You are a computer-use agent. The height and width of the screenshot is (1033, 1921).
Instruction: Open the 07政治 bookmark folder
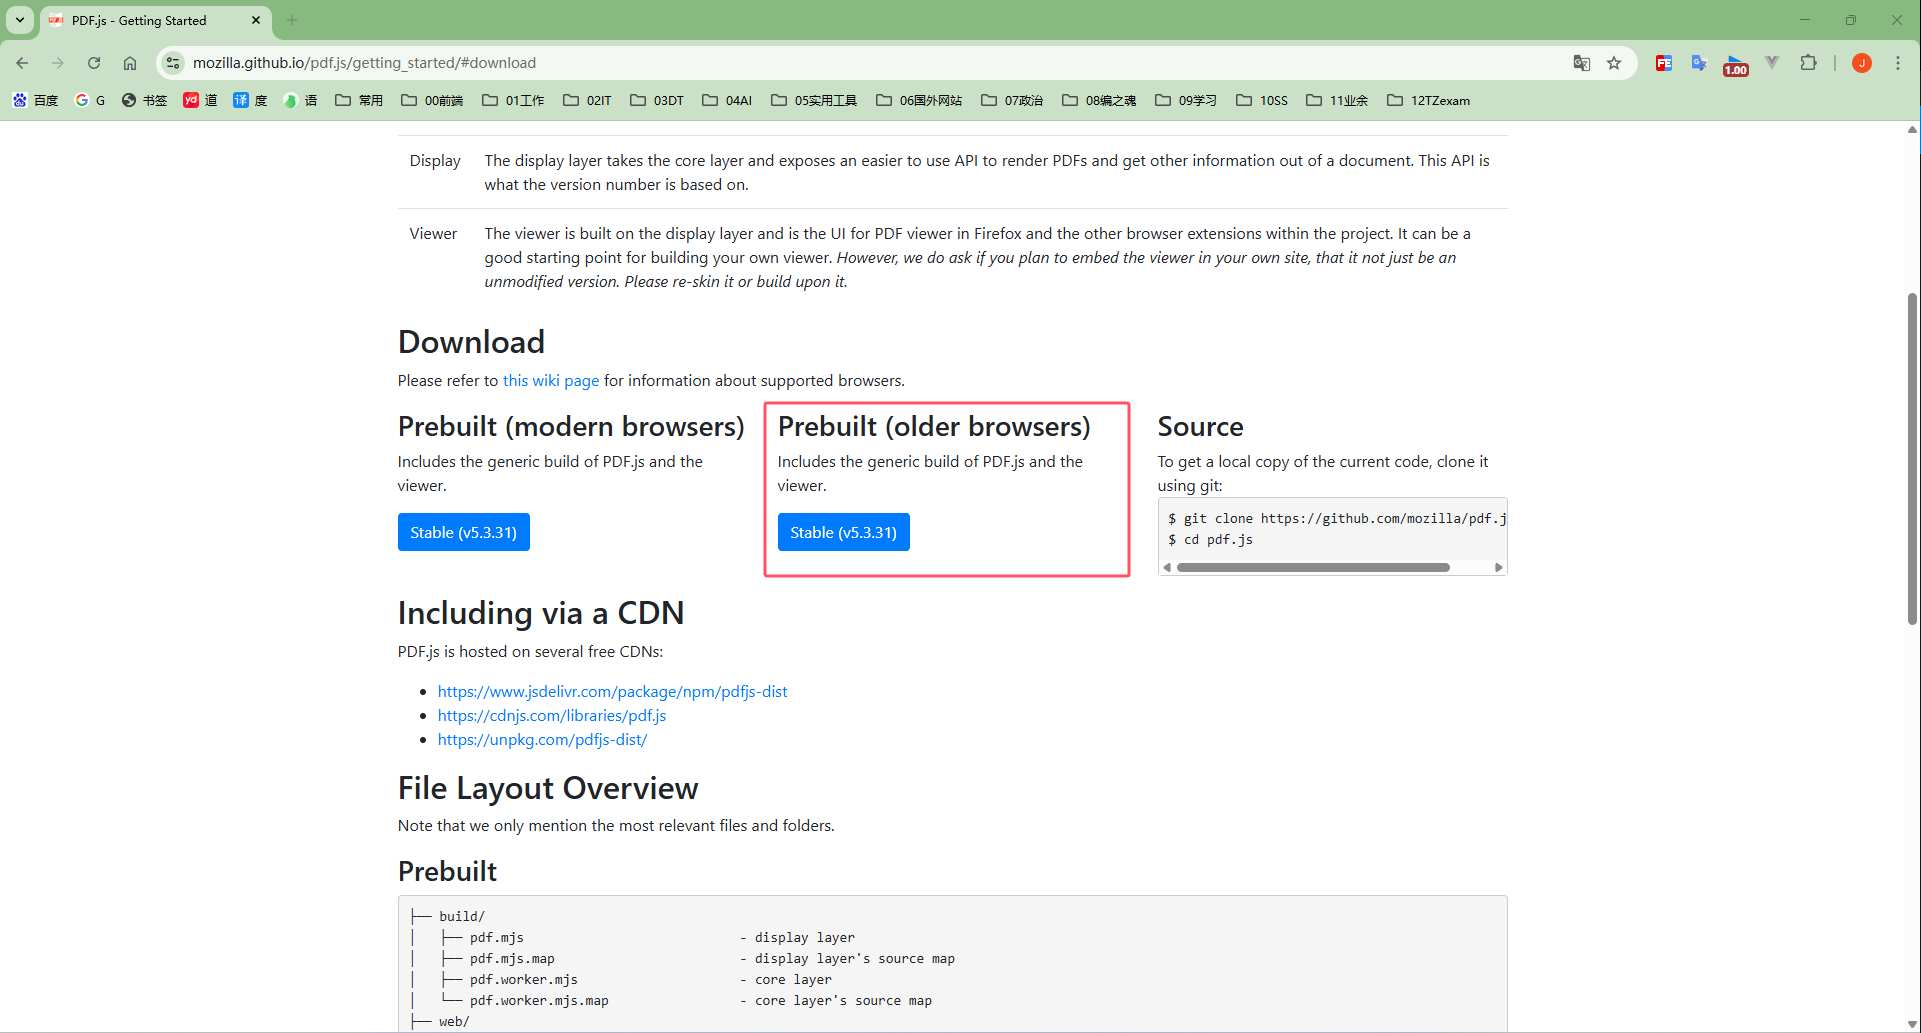(x=1012, y=100)
